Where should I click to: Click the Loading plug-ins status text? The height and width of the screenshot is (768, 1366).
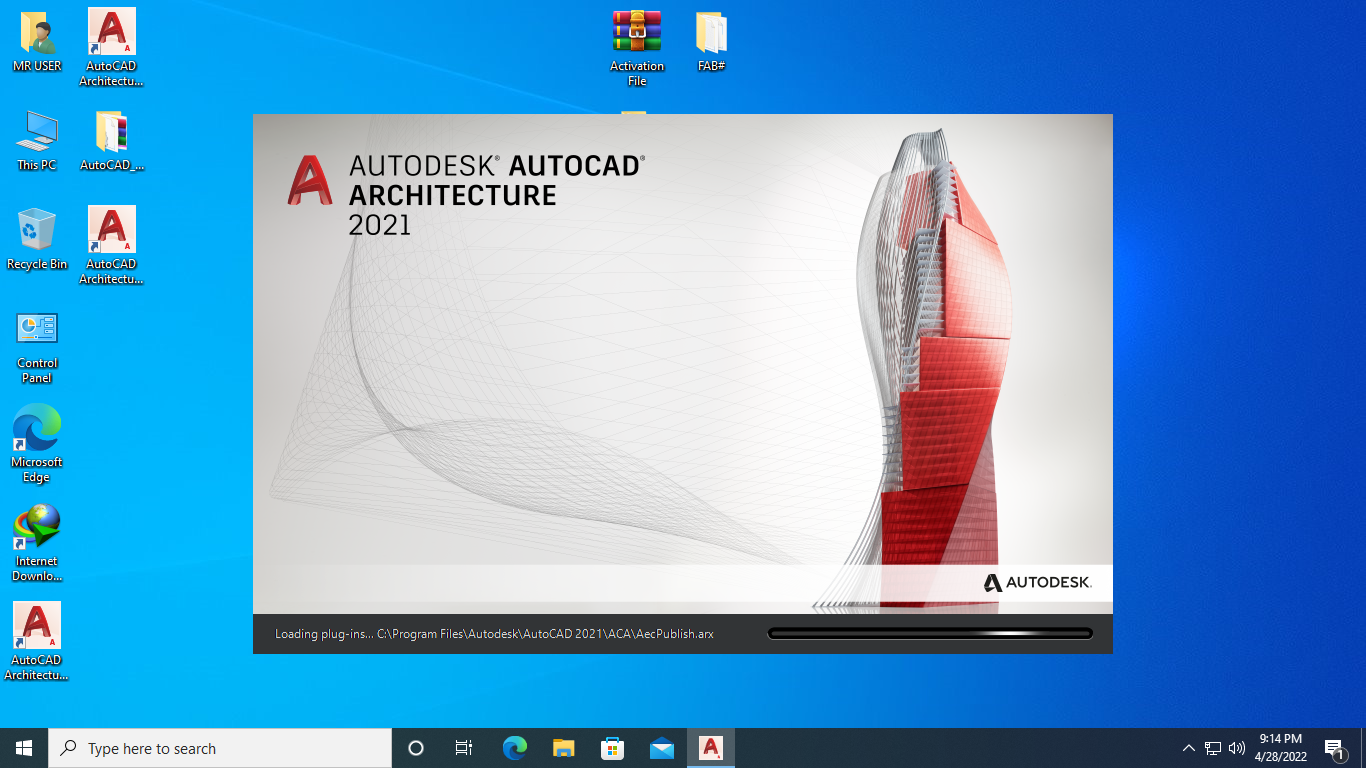[494, 634]
